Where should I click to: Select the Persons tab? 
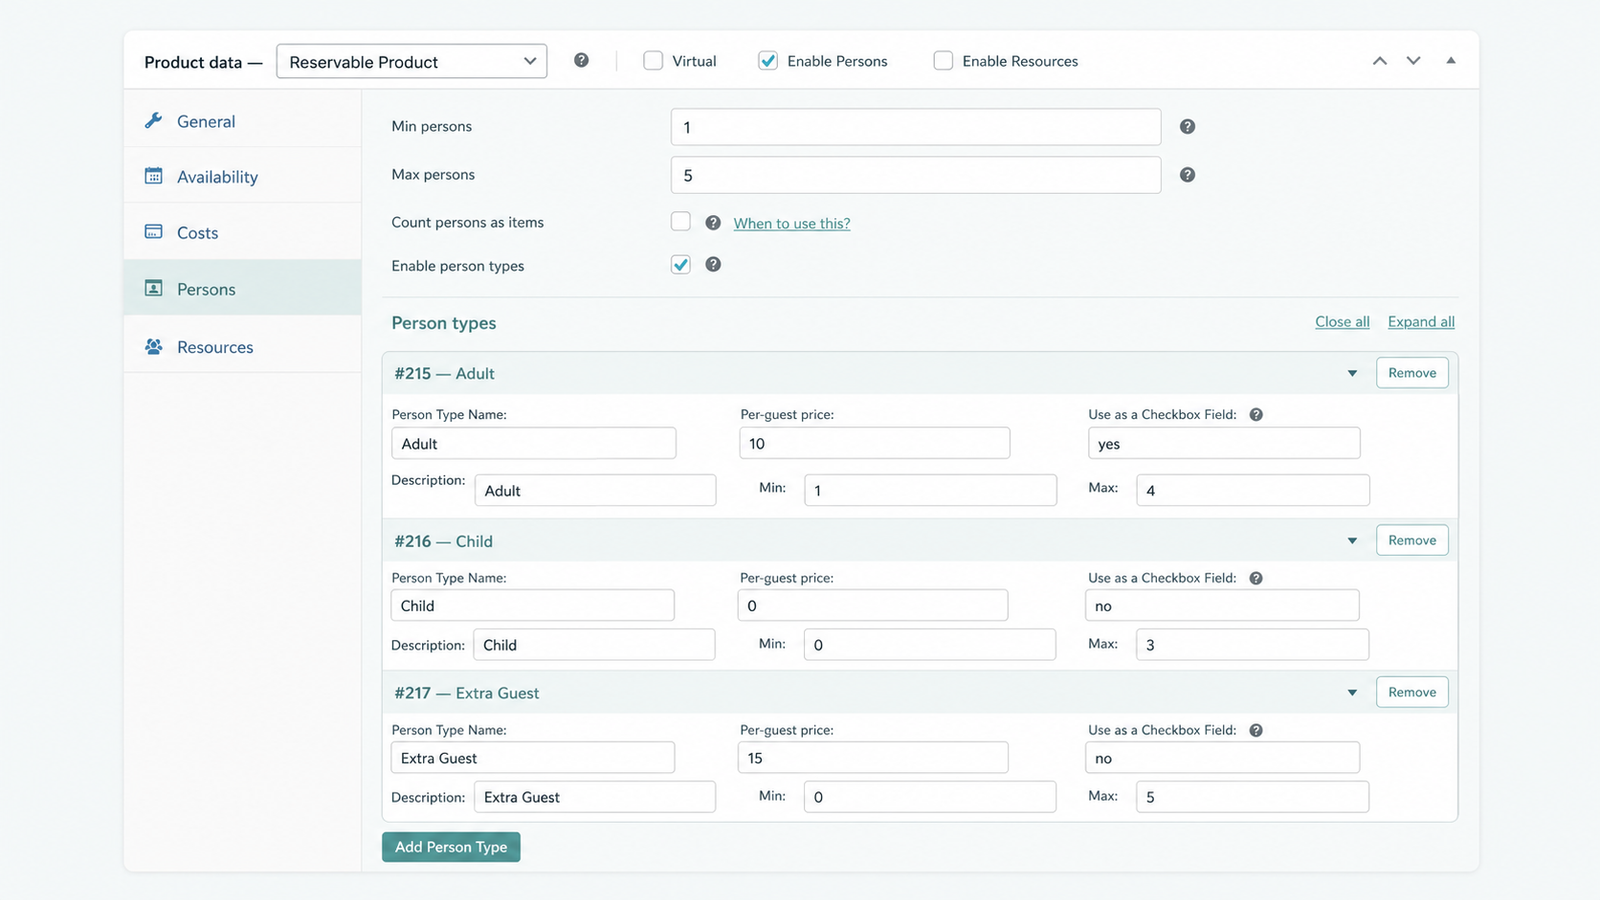click(242, 288)
